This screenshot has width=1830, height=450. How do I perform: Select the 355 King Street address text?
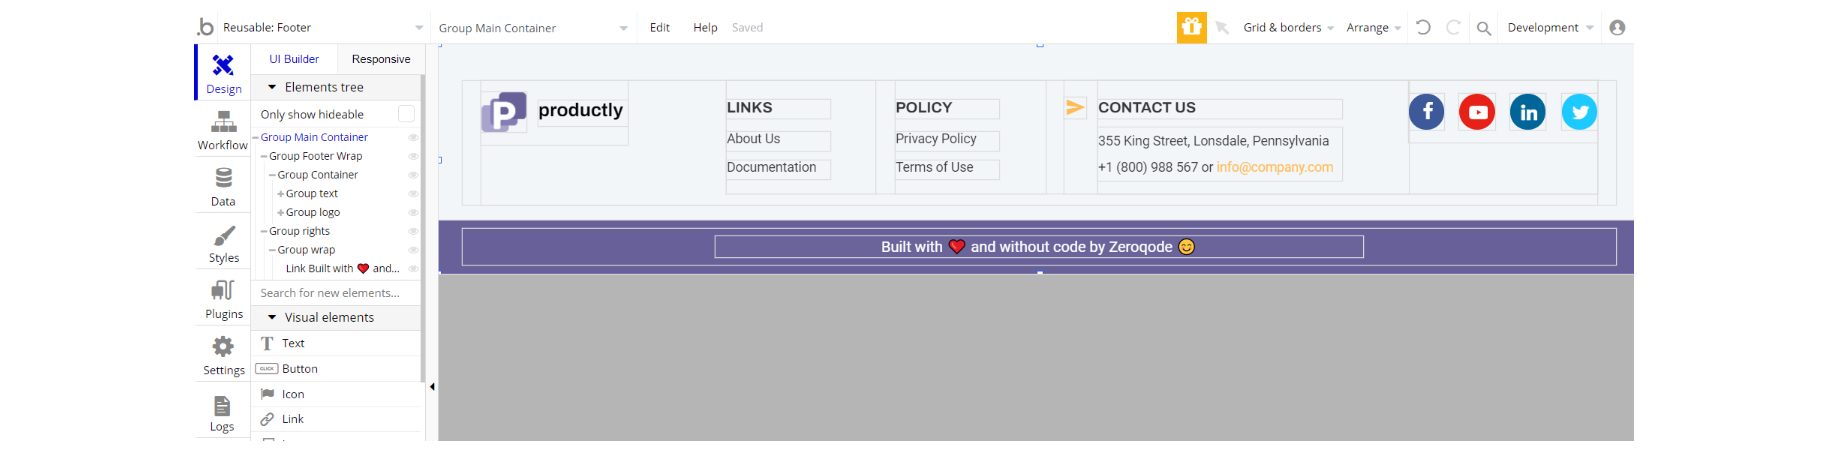1213,141
